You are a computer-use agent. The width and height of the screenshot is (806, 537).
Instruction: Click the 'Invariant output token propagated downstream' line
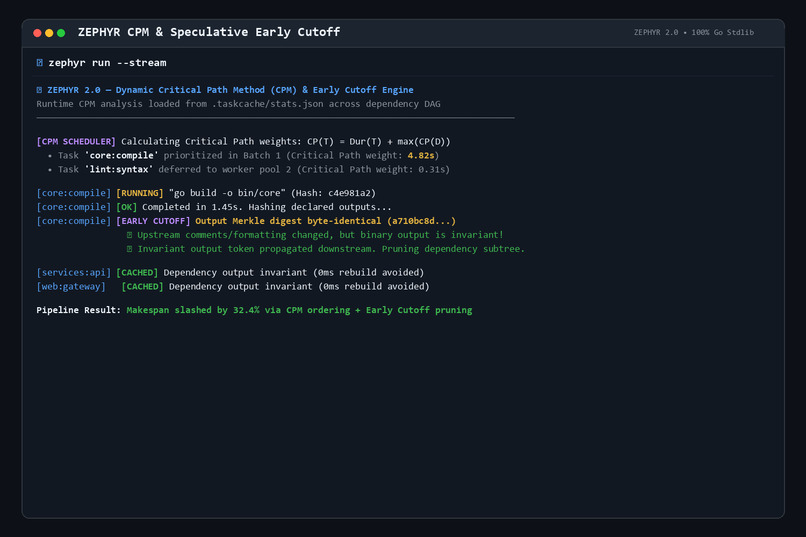coord(331,249)
